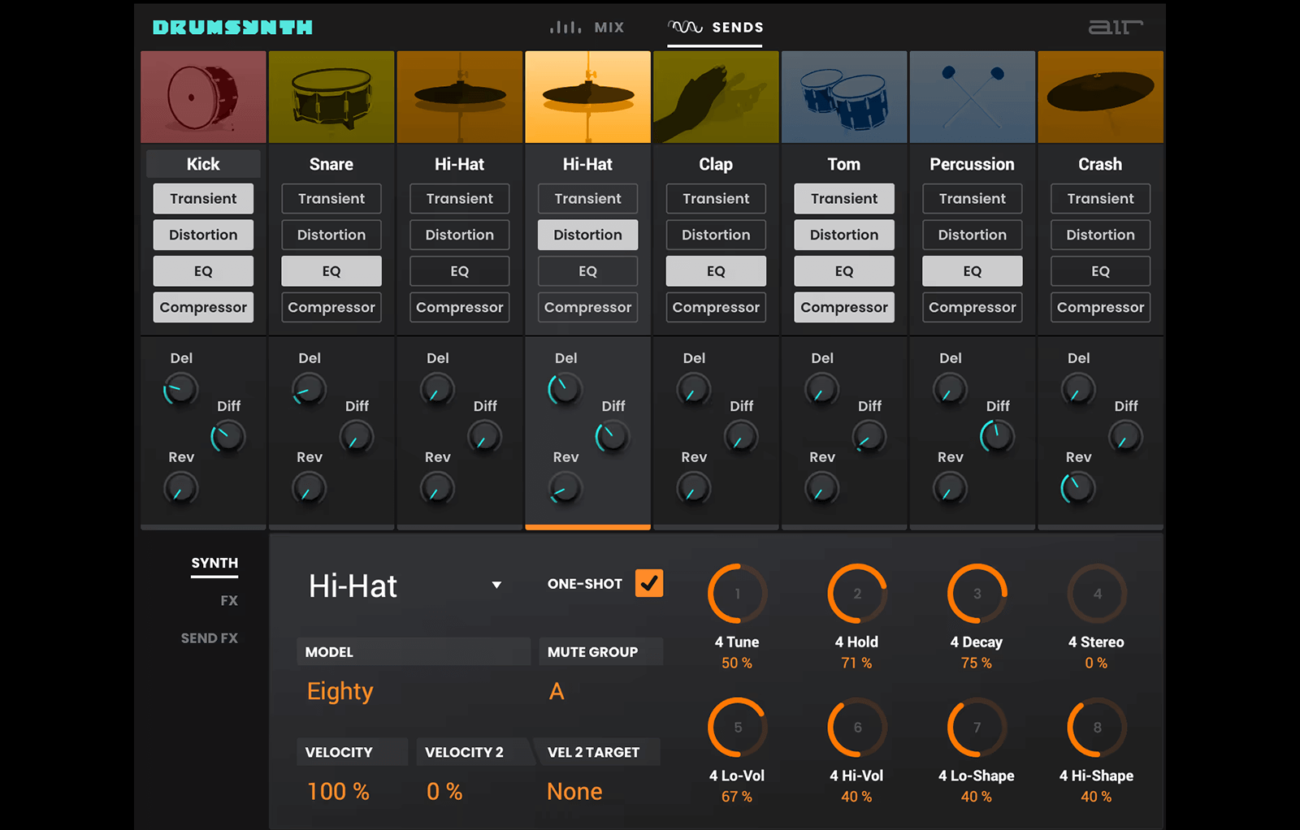The image size is (1300, 830).
Task: Click the DRUMSYNTH logo
Action: 233,27
